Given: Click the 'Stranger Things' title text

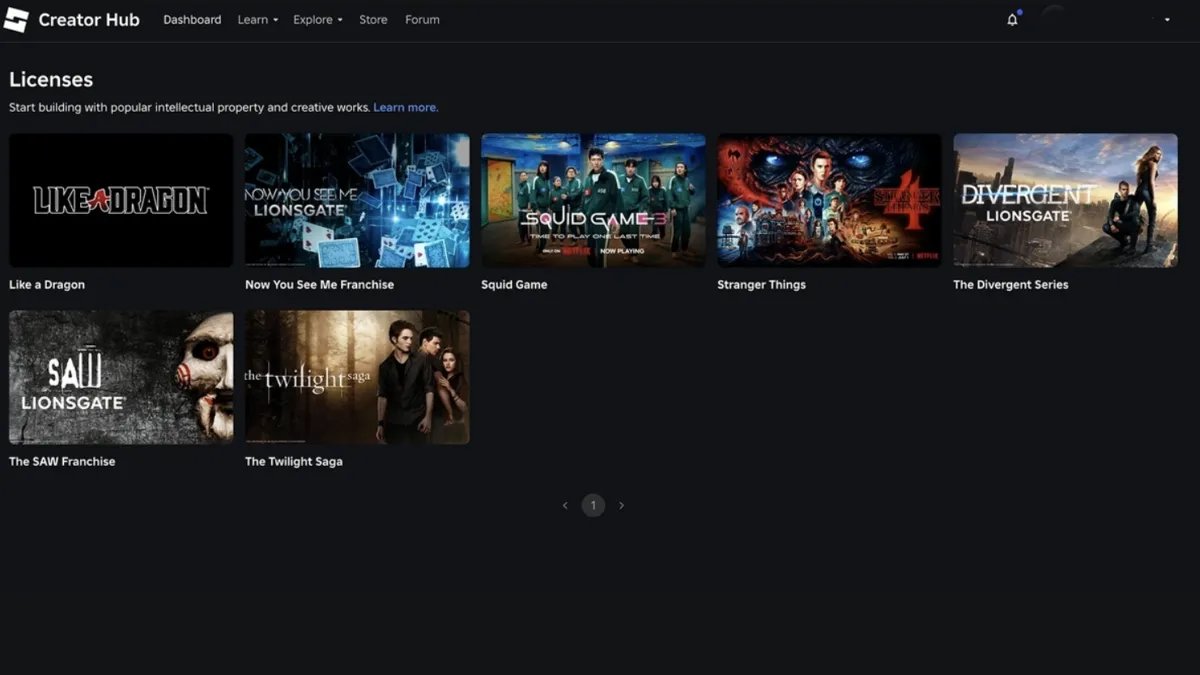Looking at the screenshot, I should click(761, 285).
